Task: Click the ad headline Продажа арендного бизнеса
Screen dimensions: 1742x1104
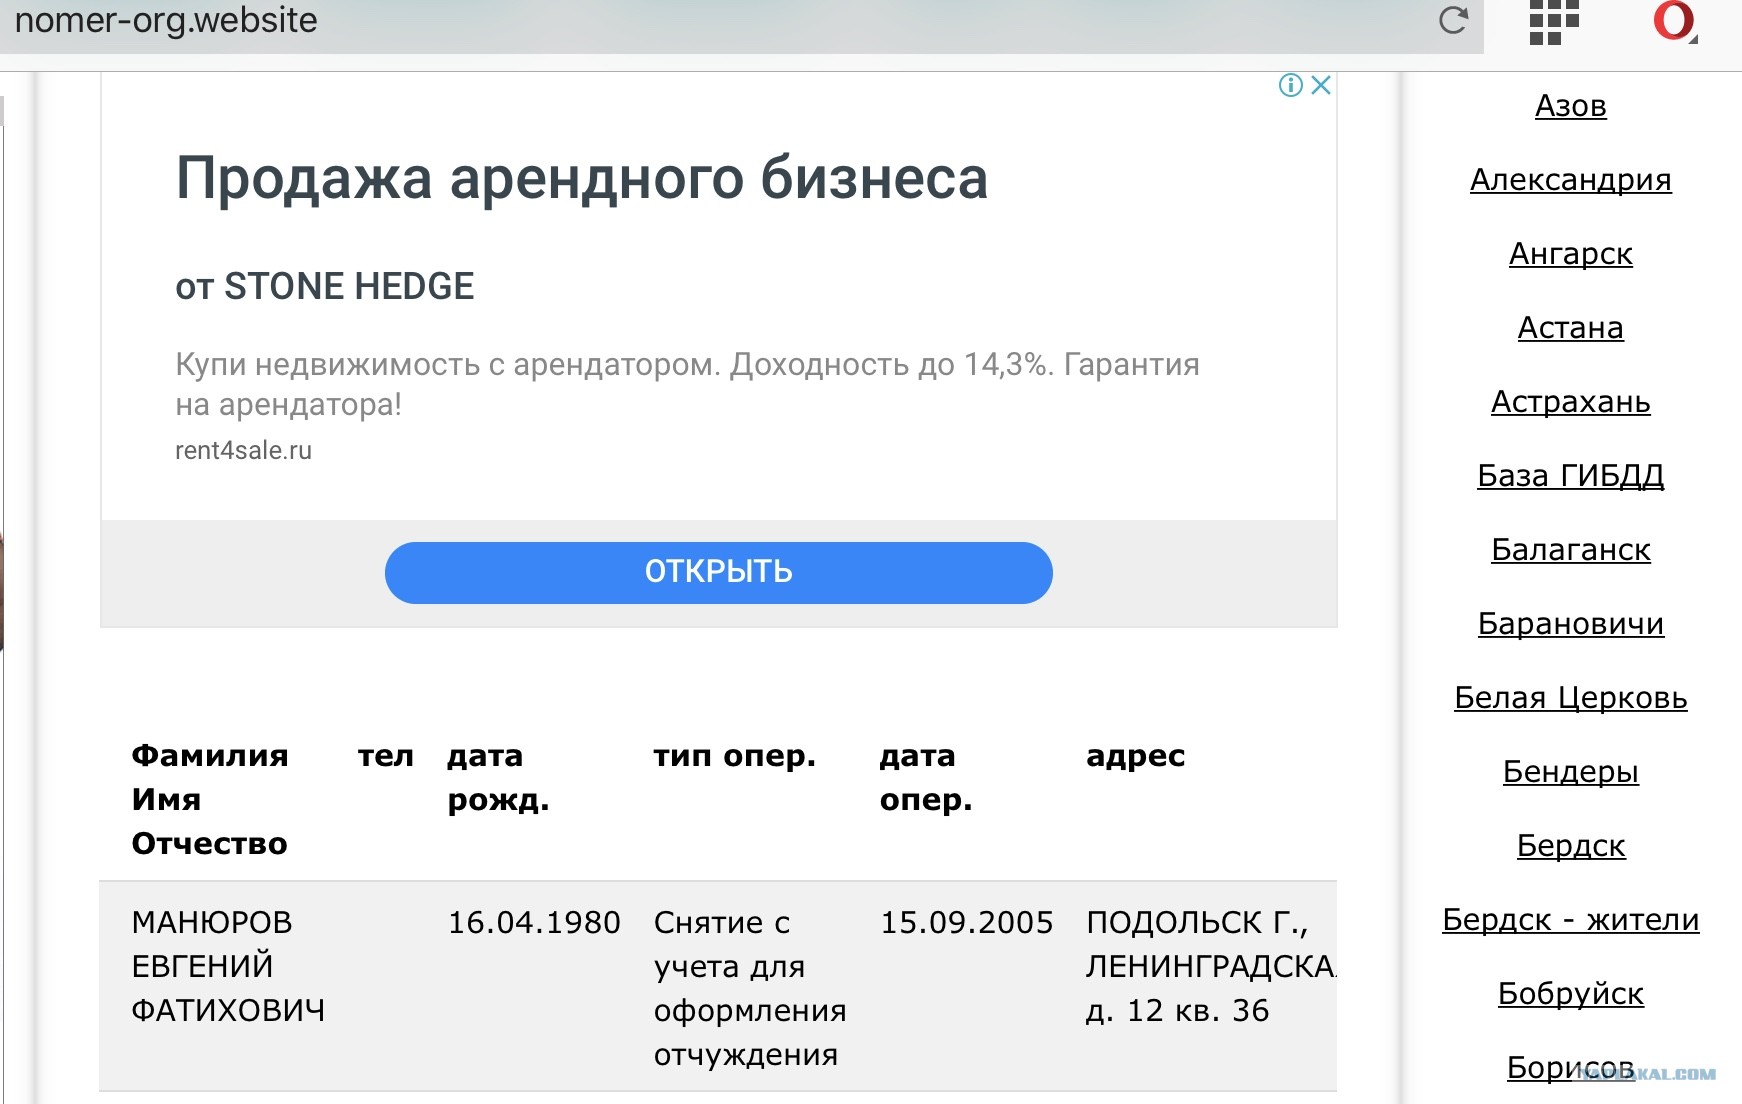Action: coord(582,179)
